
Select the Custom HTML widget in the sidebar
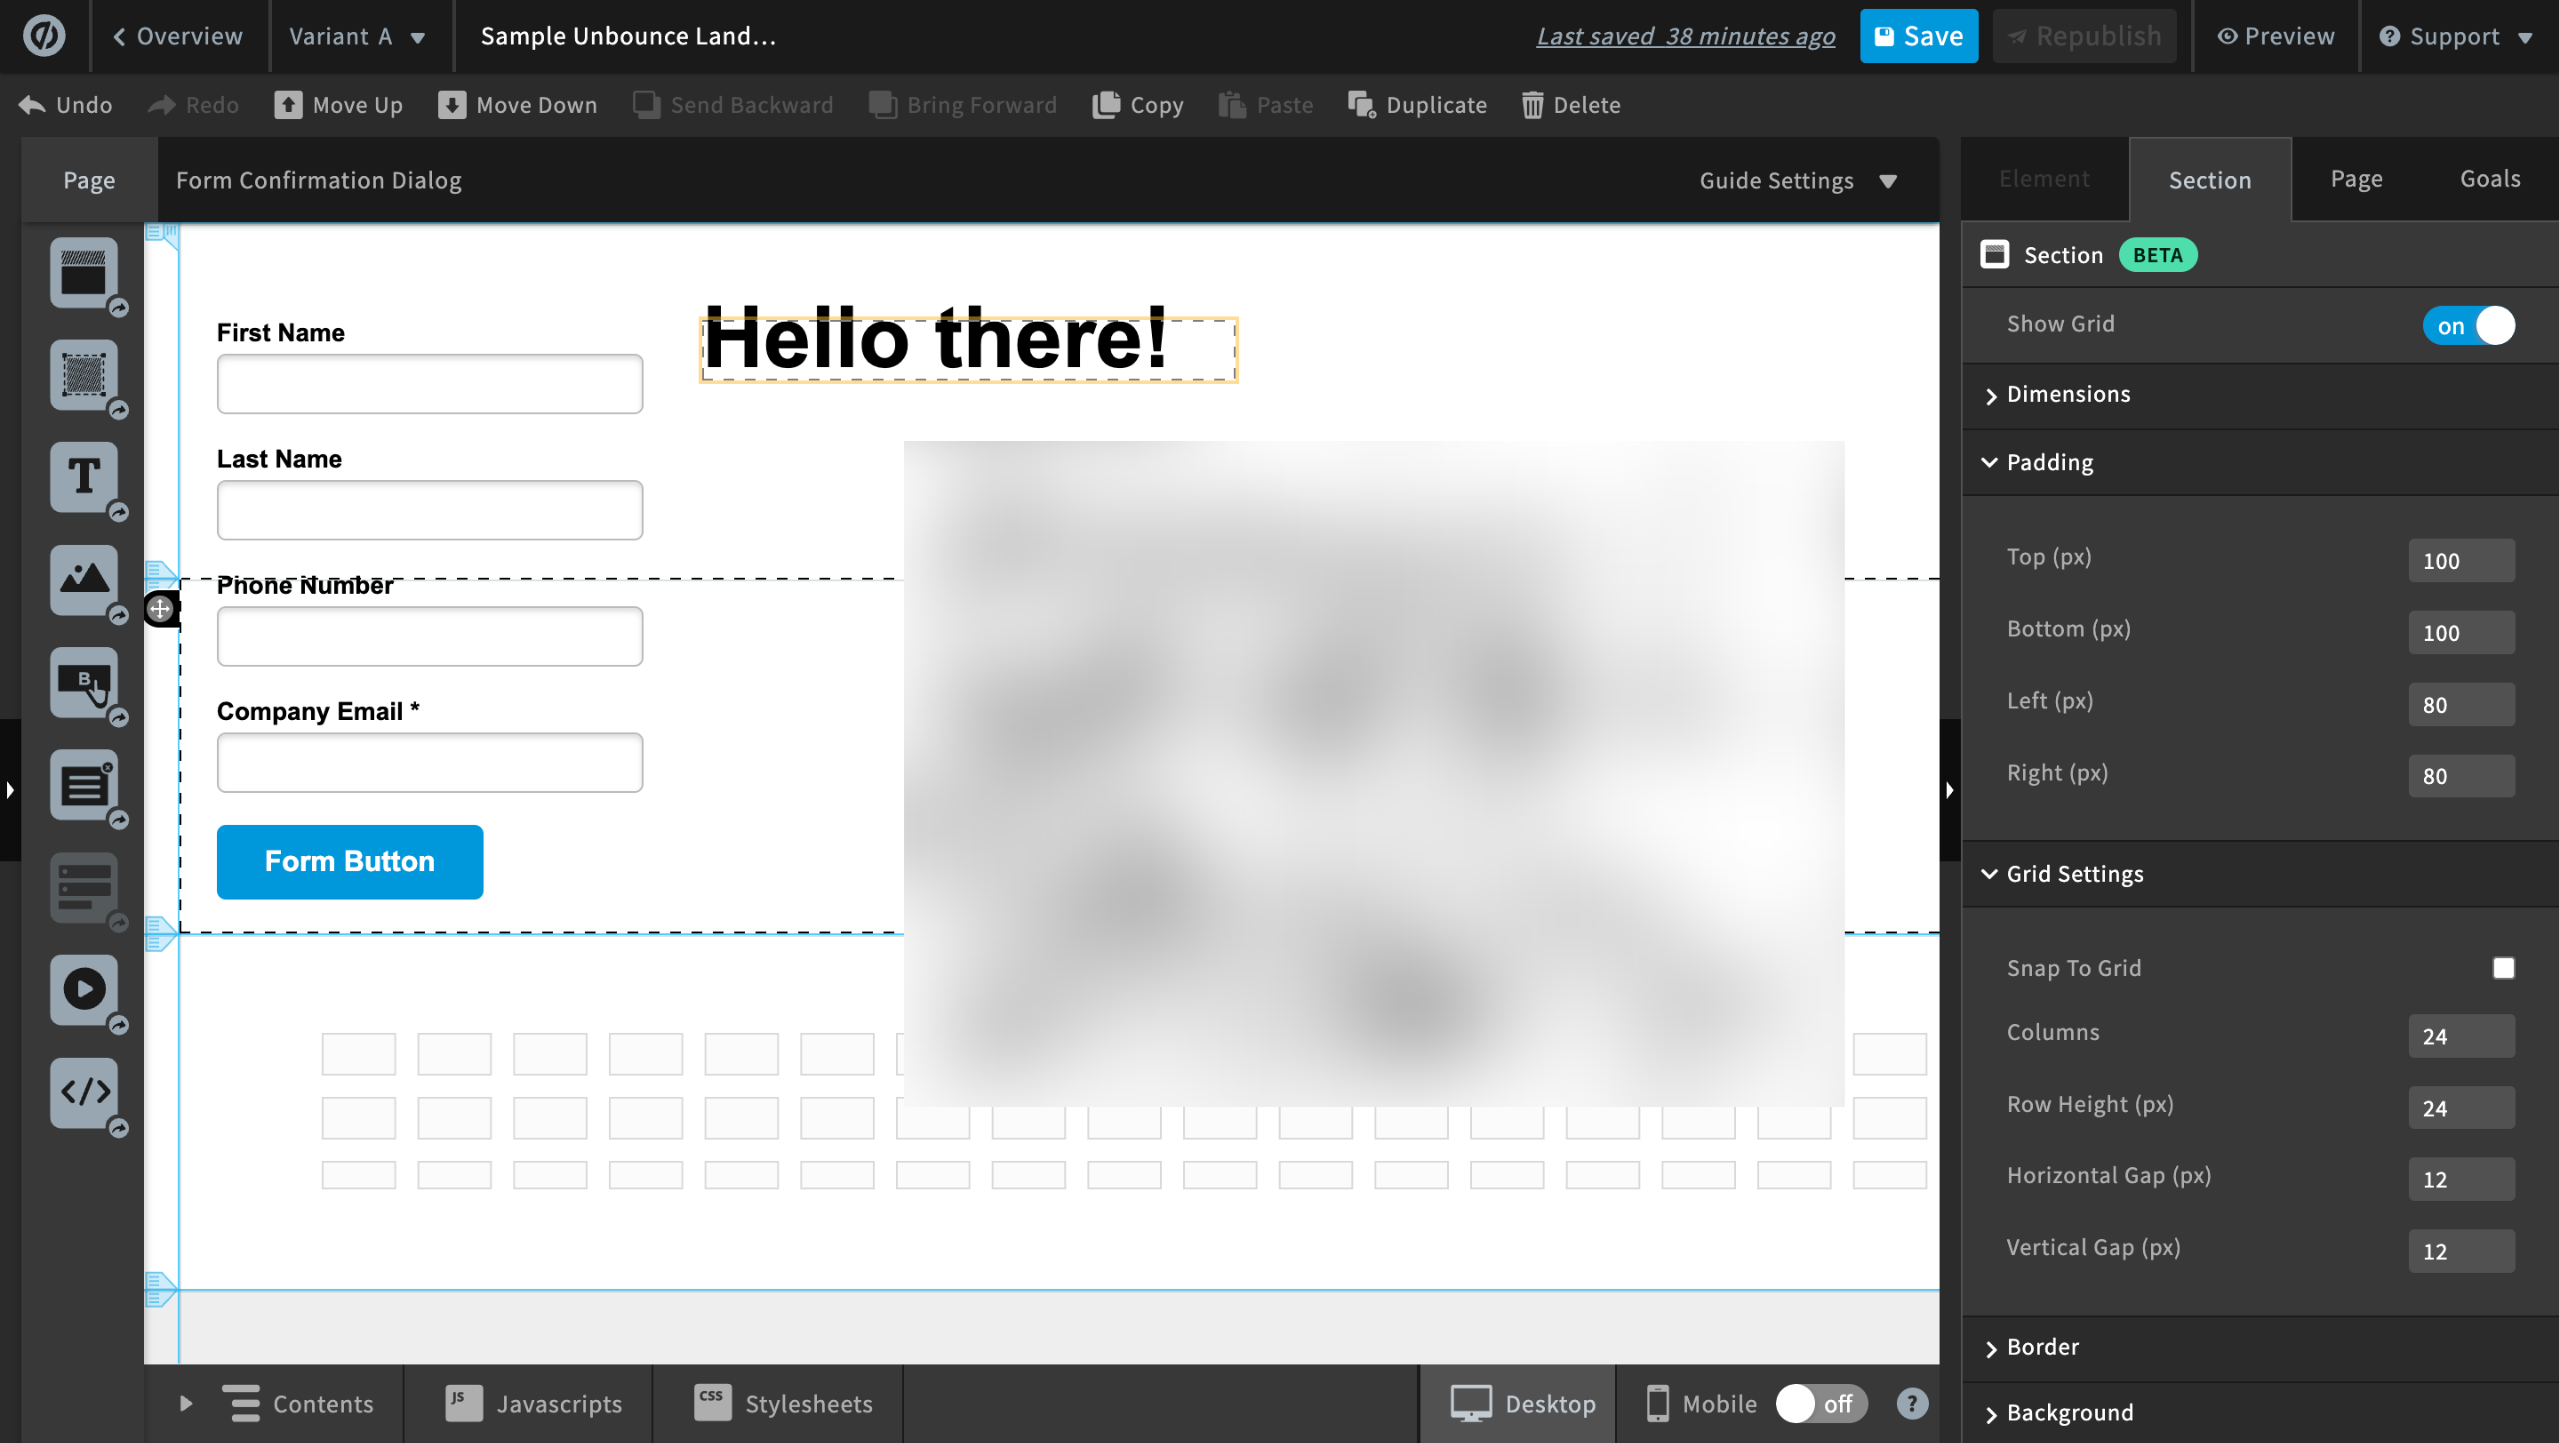[84, 1091]
